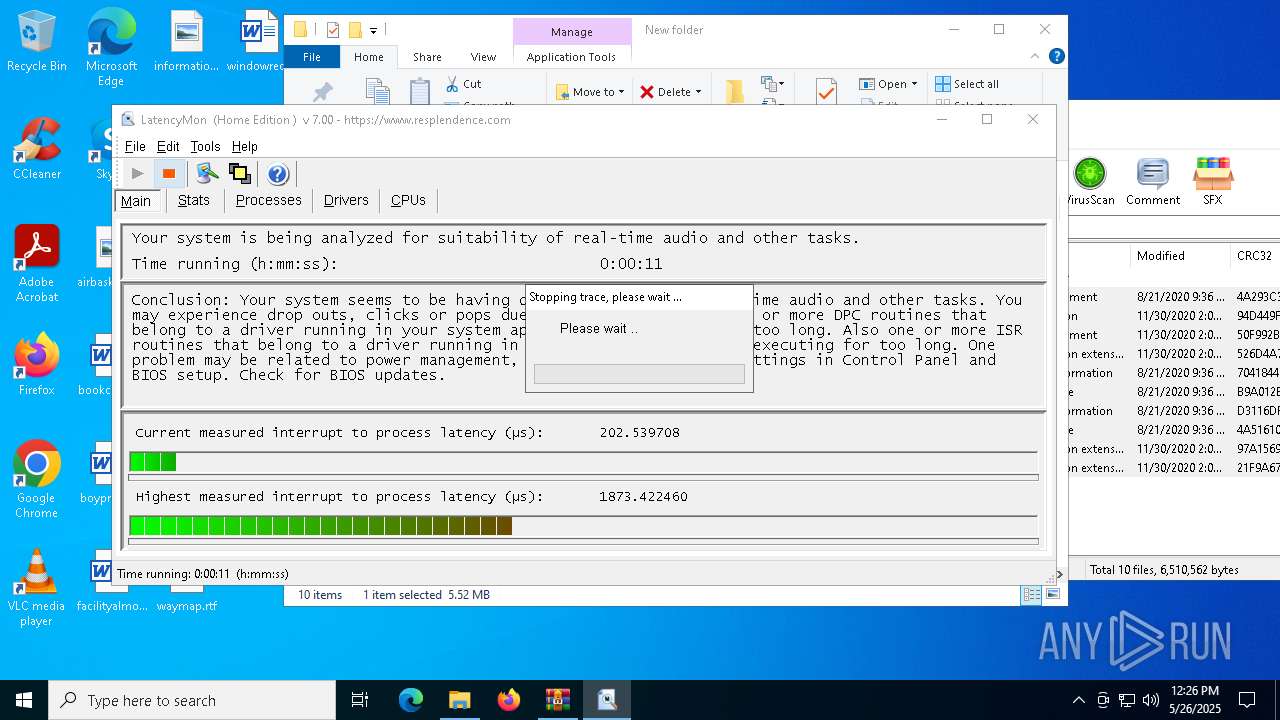Image resolution: width=1280 pixels, height=720 pixels.
Task: Click the New folder icon in ribbon
Action: pos(735,92)
